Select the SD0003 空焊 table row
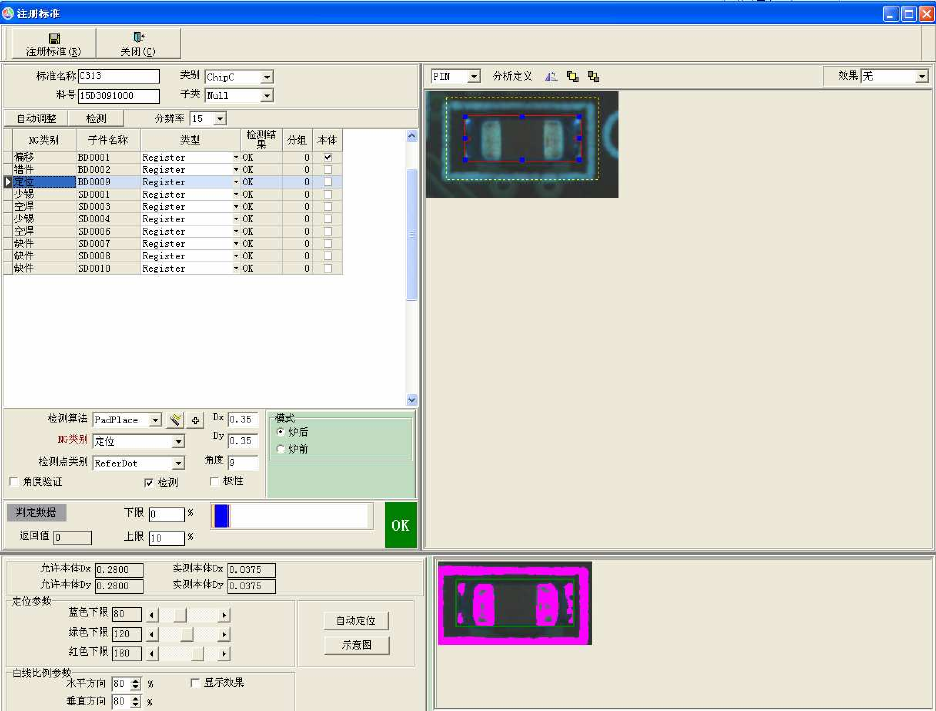Viewport: 936px width, 711px height. pos(173,207)
